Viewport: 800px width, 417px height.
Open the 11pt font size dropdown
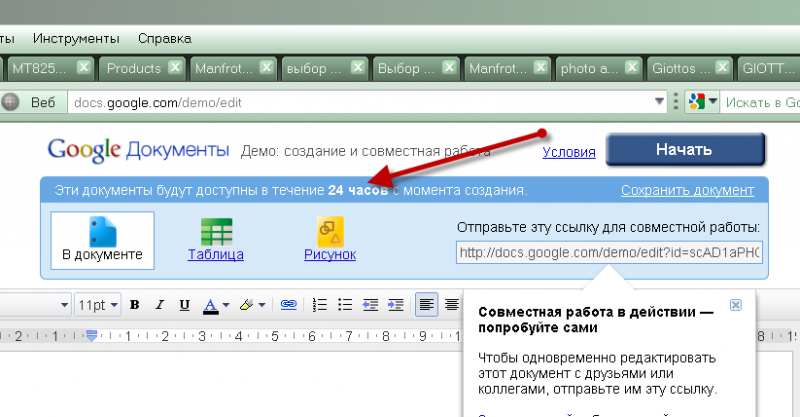pos(98,305)
